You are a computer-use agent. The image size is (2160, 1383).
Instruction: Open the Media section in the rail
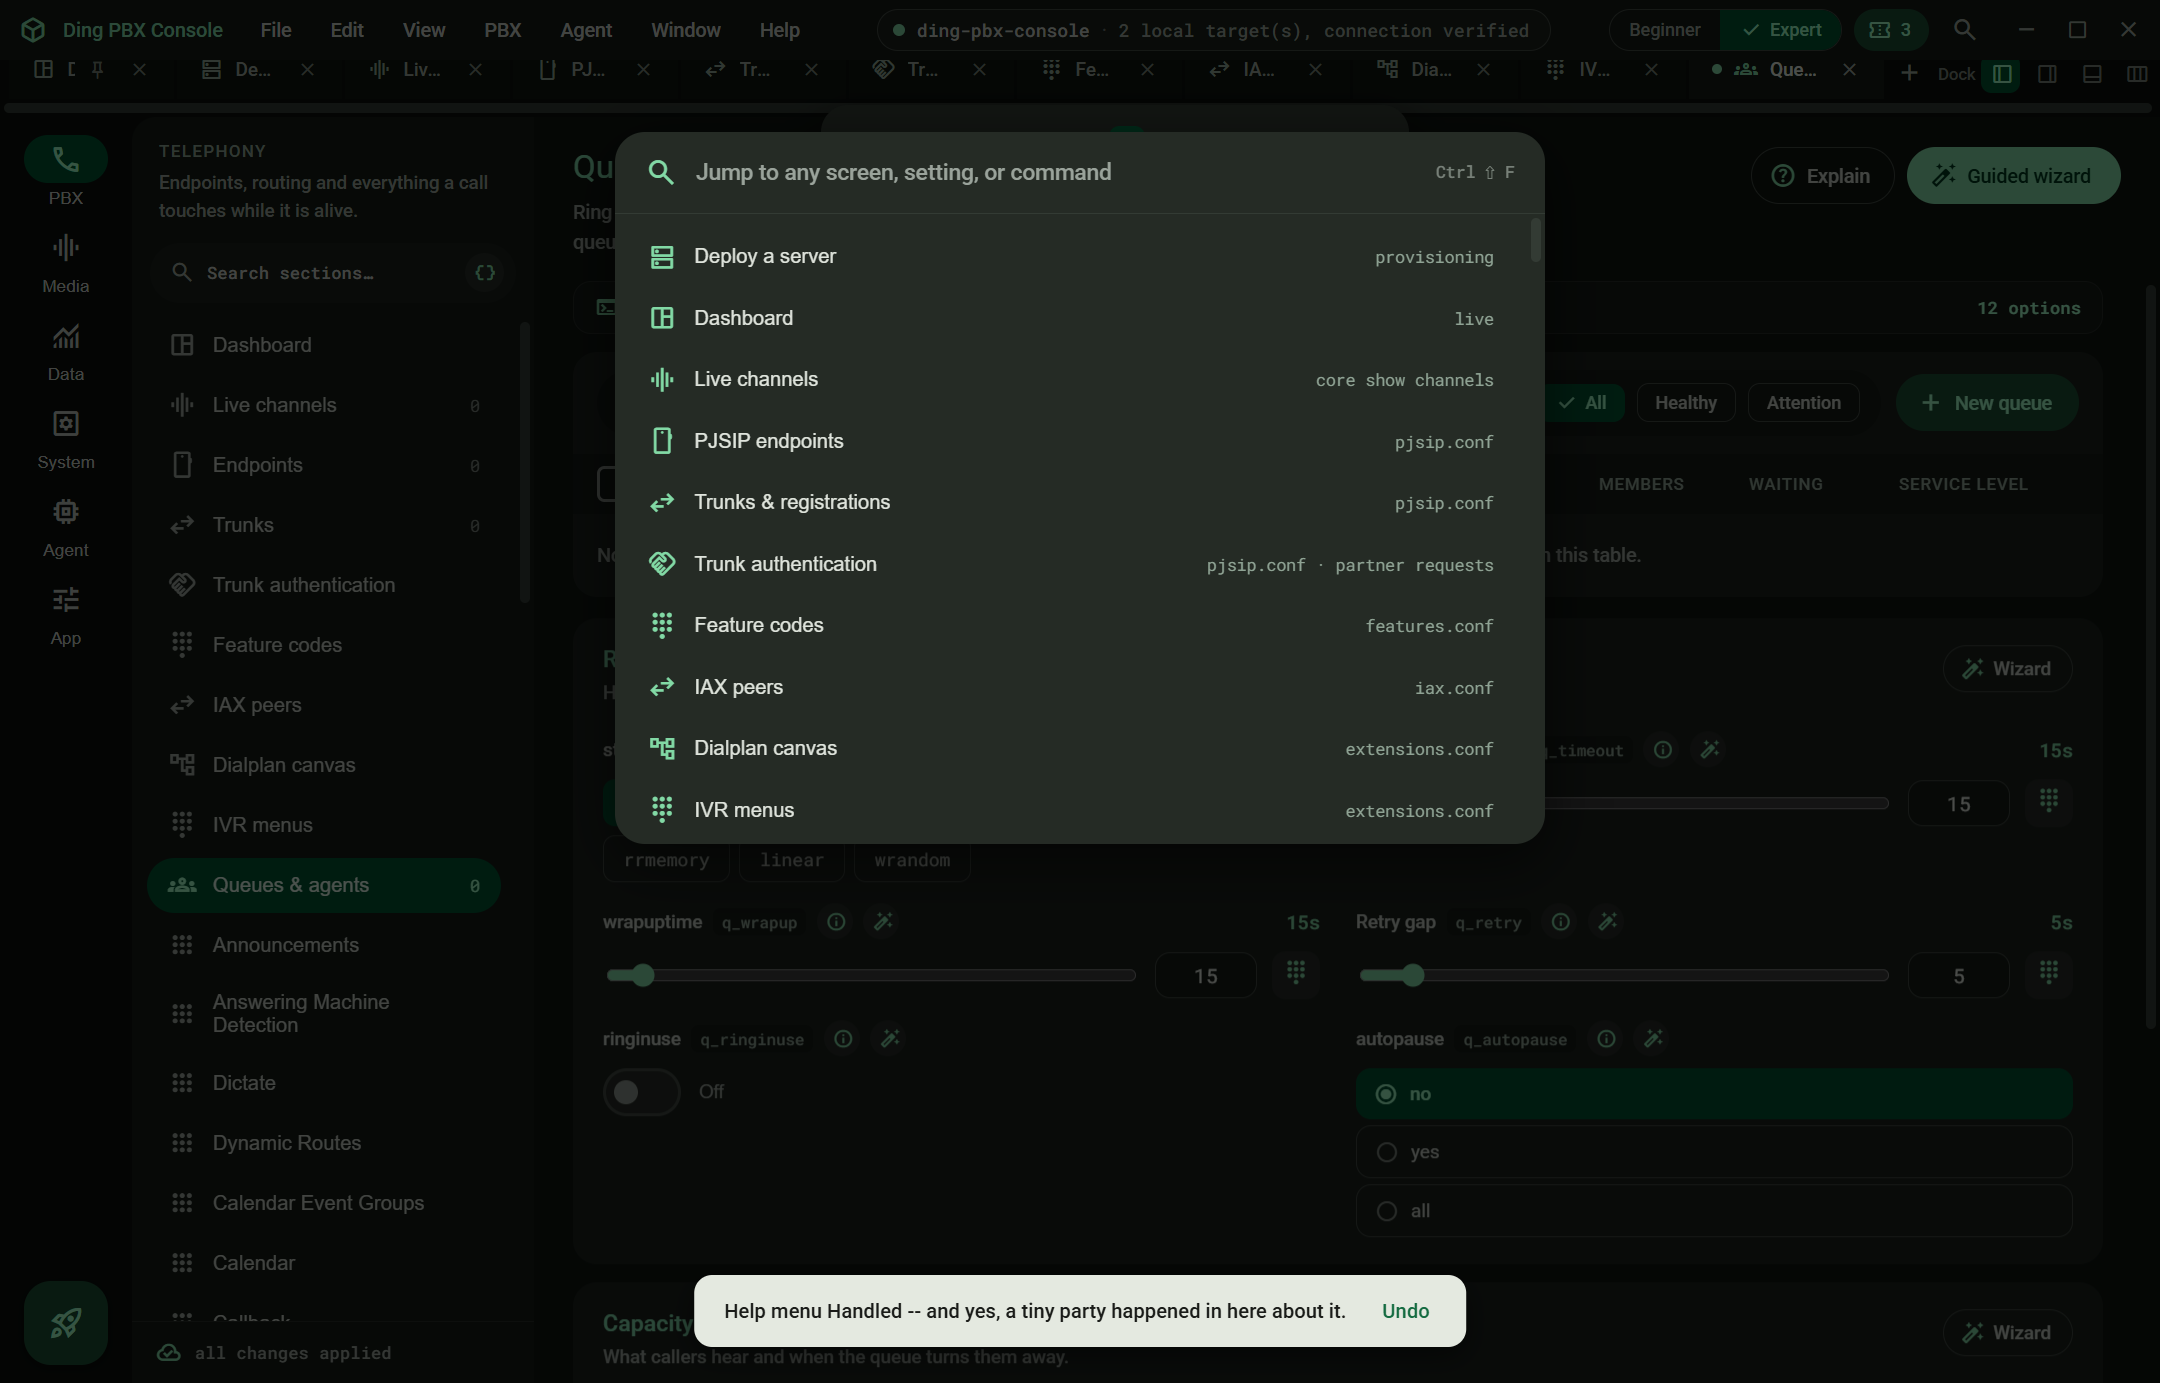[66, 264]
